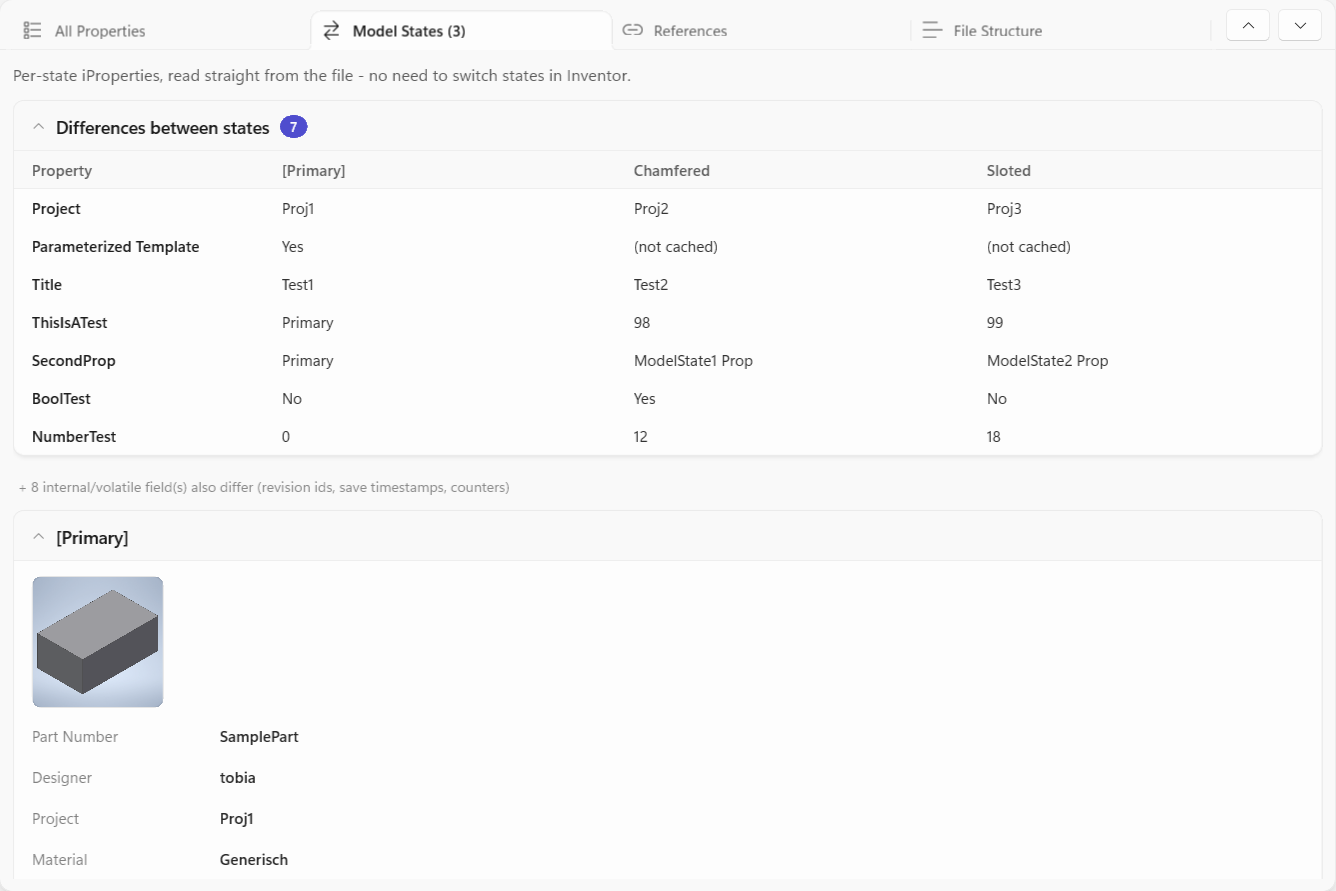Click the References link icon
The width and height of the screenshot is (1336, 891).
point(632,30)
